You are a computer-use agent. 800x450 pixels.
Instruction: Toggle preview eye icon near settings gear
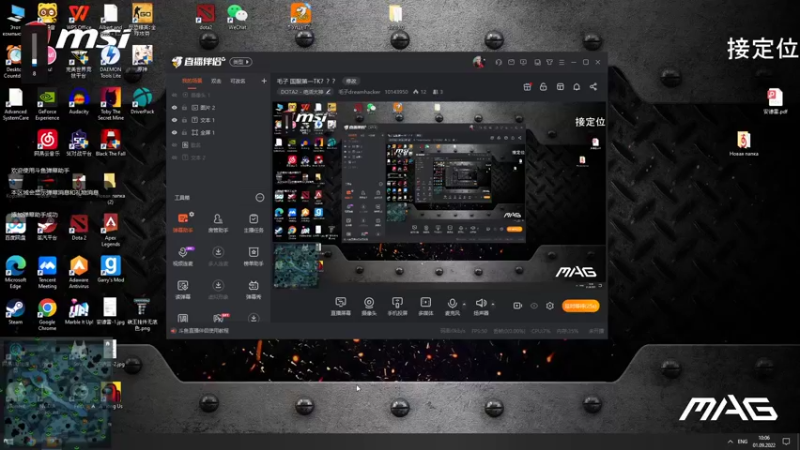tap(534, 306)
